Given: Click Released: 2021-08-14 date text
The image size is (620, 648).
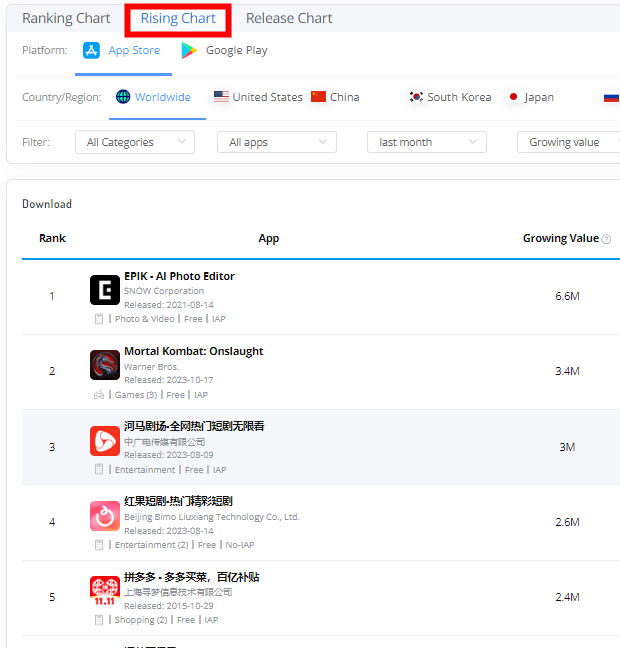Looking at the screenshot, I should coord(169,305).
